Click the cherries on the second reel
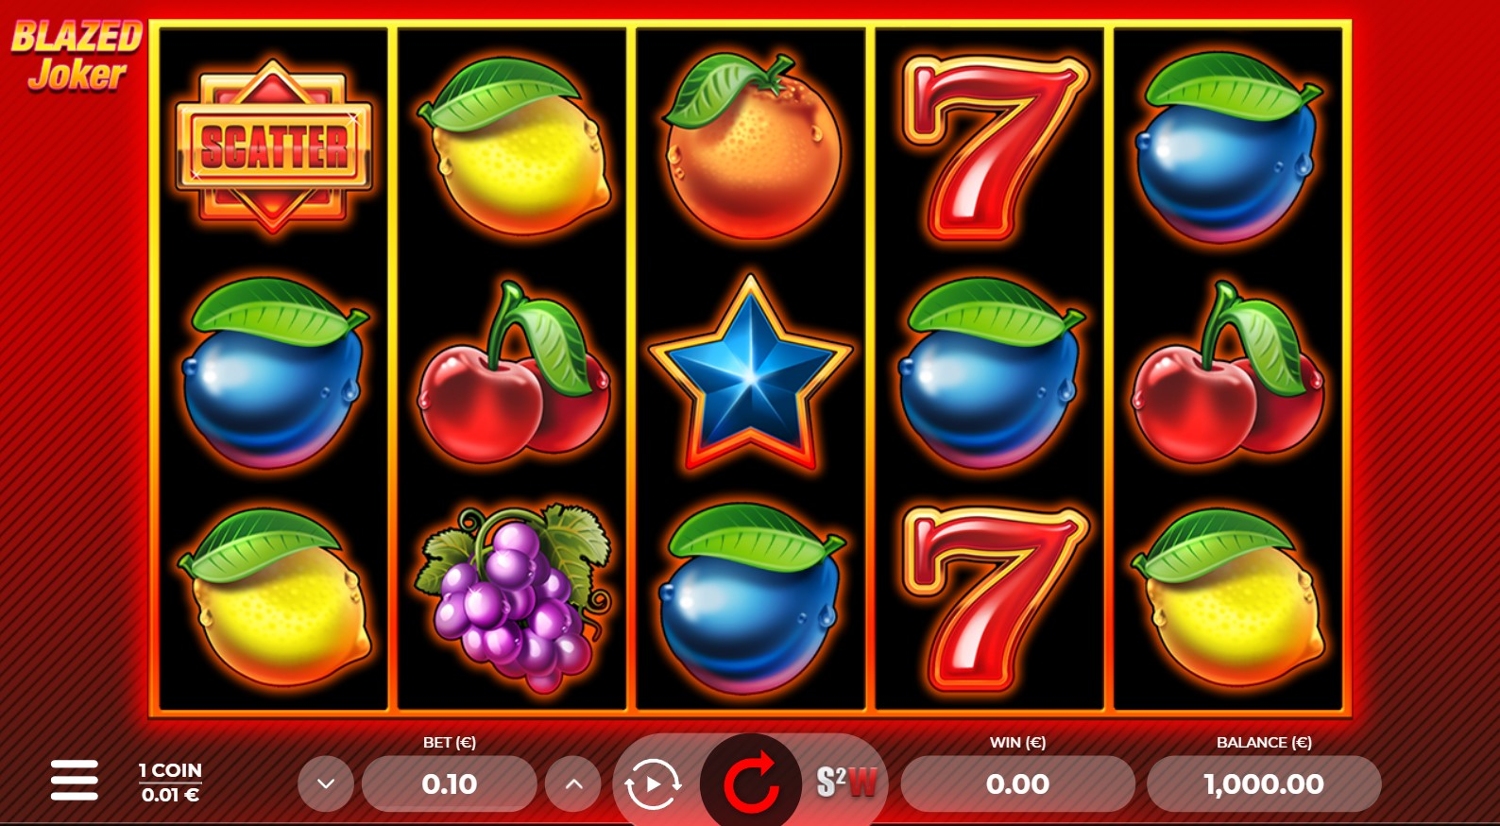The image size is (1500, 826). click(513, 373)
